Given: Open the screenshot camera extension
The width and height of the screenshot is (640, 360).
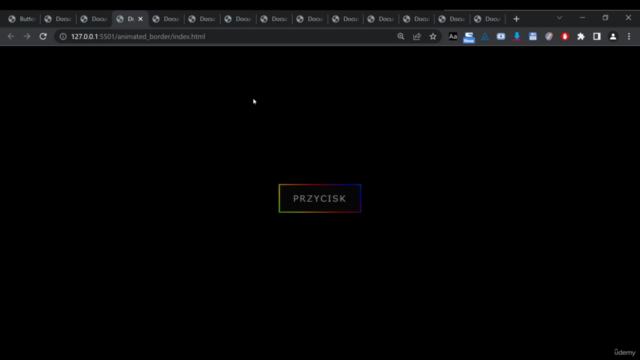Looking at the screenshot, I should (x=501, y=36).
